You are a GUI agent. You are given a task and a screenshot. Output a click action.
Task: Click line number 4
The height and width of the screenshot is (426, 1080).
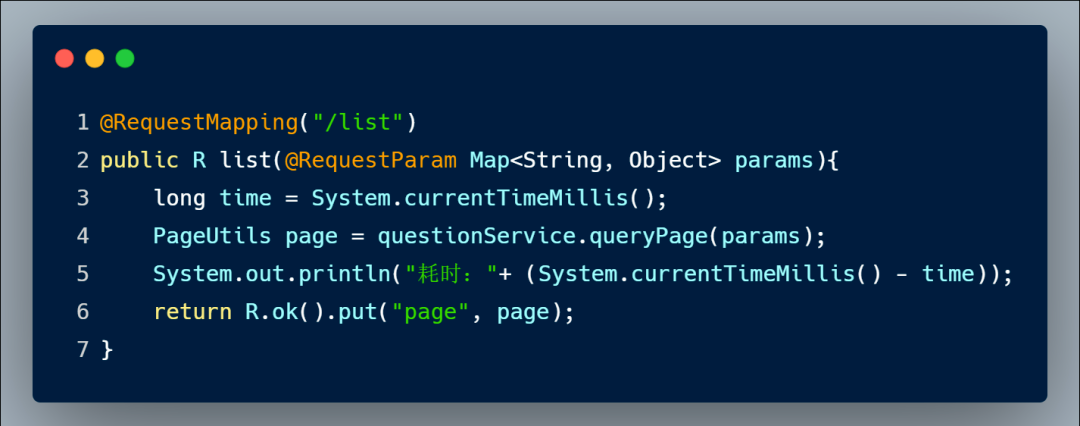pyautogui.click(x=83, y=236)
